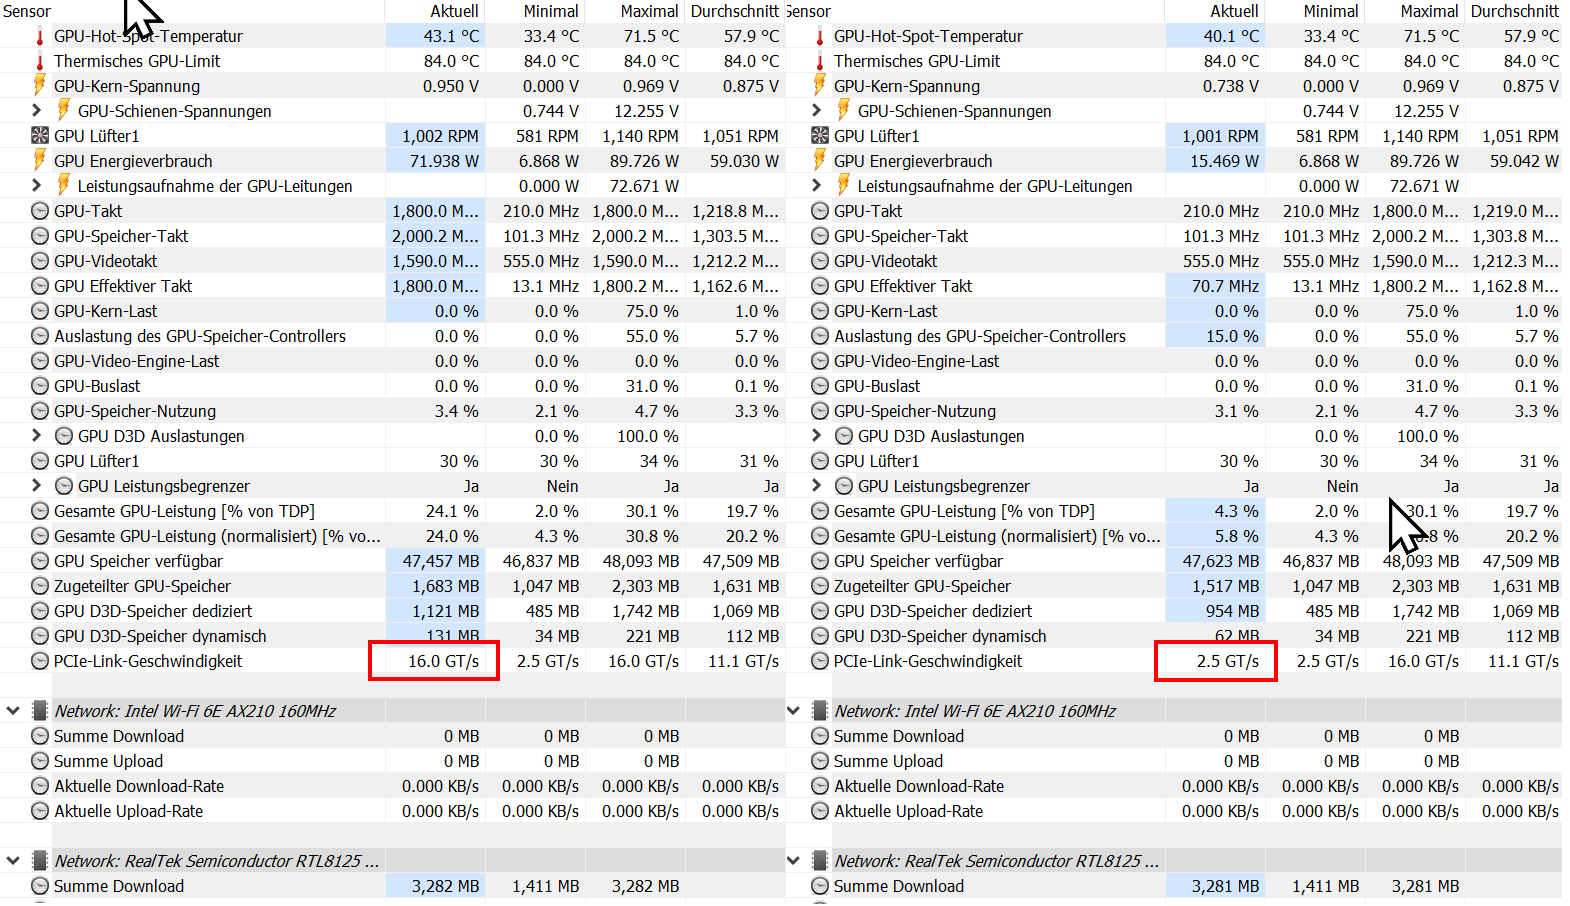Select the '3.4 %' GPU-Speicher-Nutzung value
Image resolution: width=1570 pixels, height=906 pixels.
coord(457,411)
